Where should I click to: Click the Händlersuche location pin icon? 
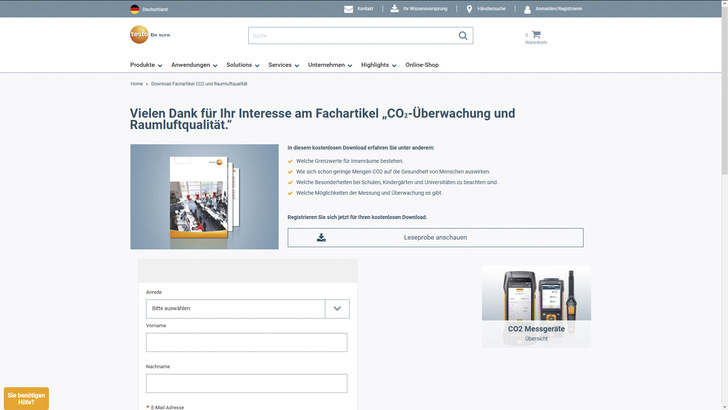tap(469, 9)
